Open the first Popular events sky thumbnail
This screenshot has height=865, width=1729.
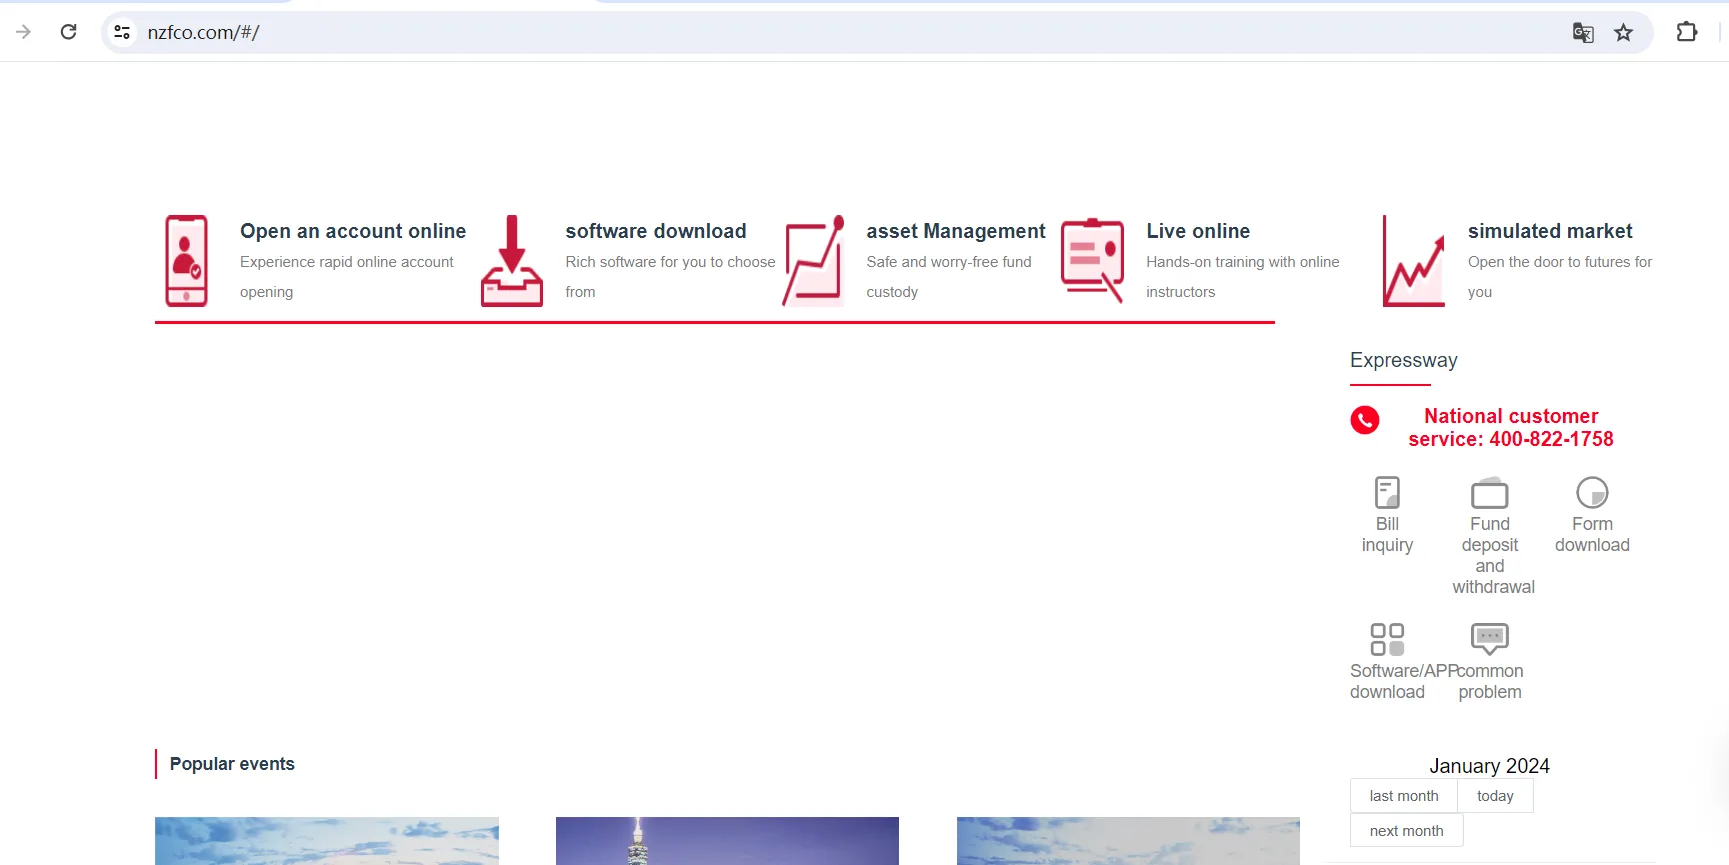tap(327, 841)
